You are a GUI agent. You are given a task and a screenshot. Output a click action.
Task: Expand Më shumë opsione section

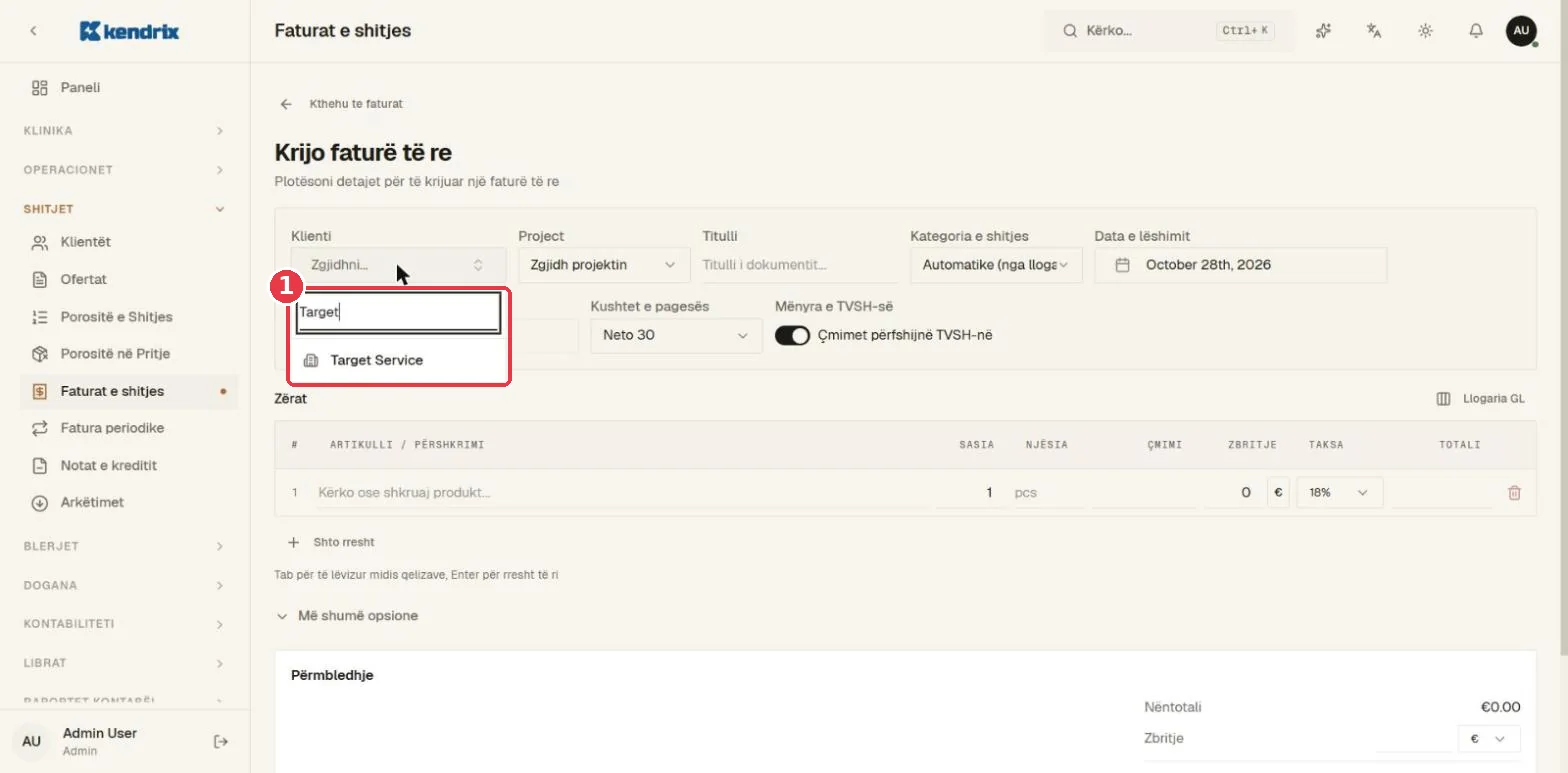347,616
